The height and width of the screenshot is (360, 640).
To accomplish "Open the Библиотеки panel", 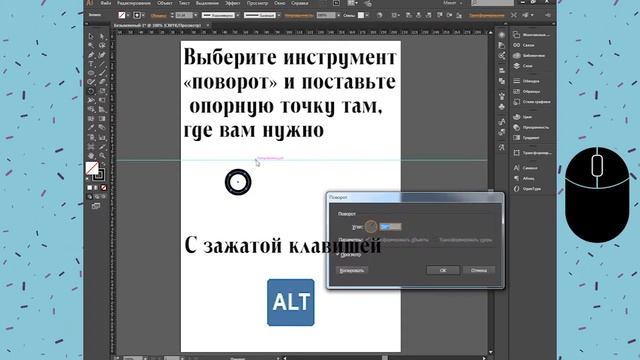I will (529, 55).
